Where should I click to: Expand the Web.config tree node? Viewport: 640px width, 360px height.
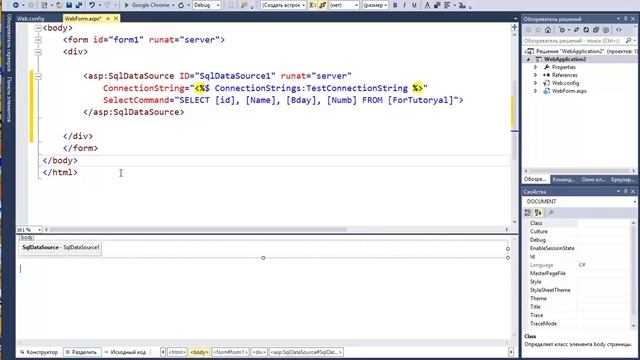pyautogui.click(x=536, y=83)
